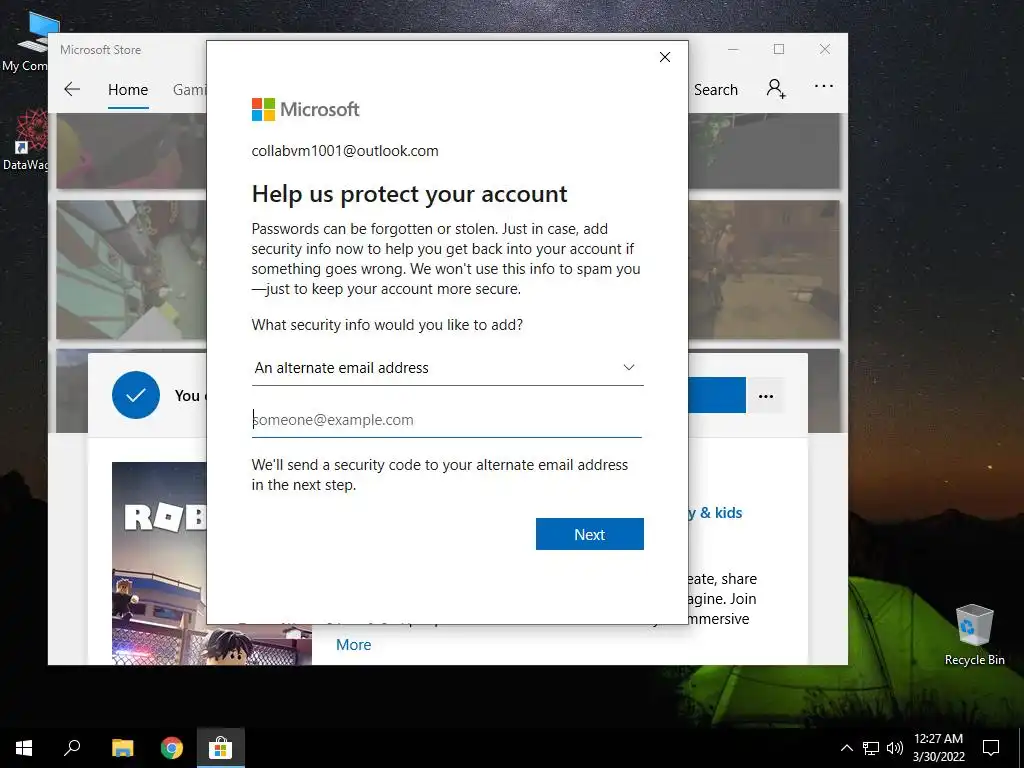1024x768 pixels.
Task: Click the account sign-in icon in Store
Action: click(776, 88)
